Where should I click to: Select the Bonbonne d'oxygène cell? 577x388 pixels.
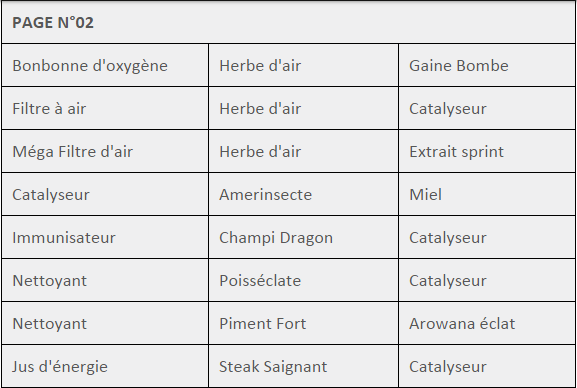click(x=105, y=65)
